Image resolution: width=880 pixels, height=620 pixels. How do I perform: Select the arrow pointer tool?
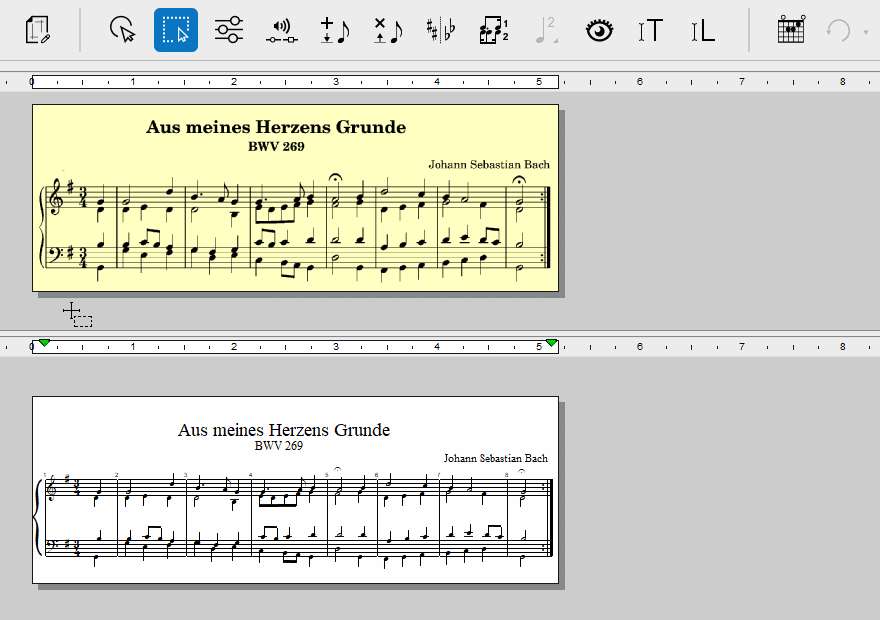(123, 30)
